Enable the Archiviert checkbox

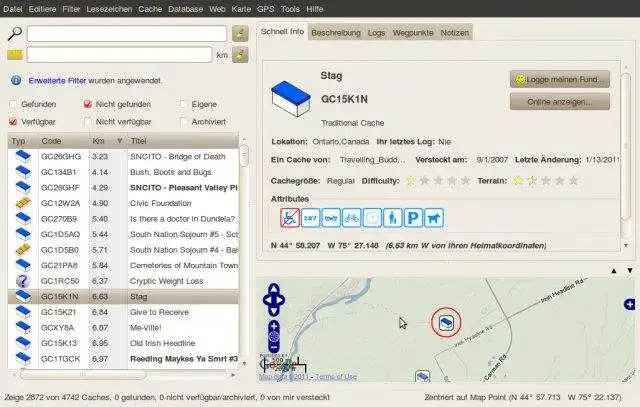184,122
